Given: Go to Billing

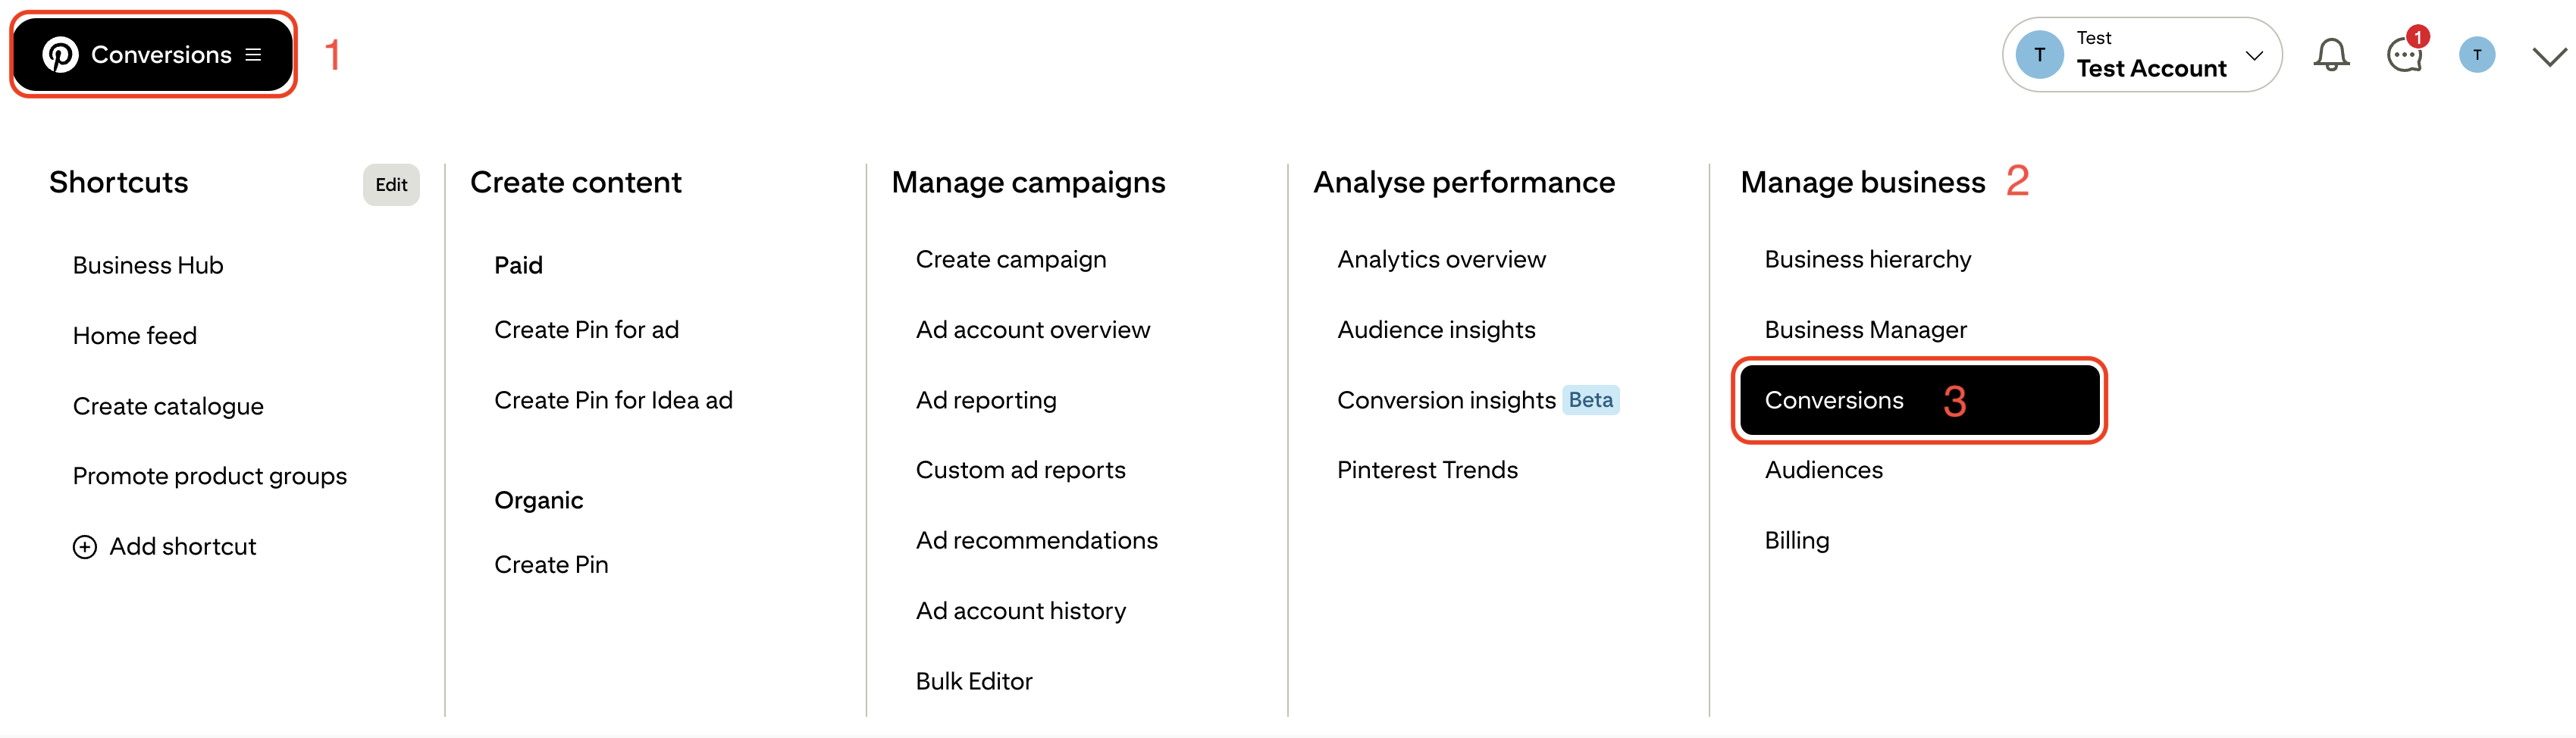Looking at the screenshot, I should click(x=1797, y=541).
